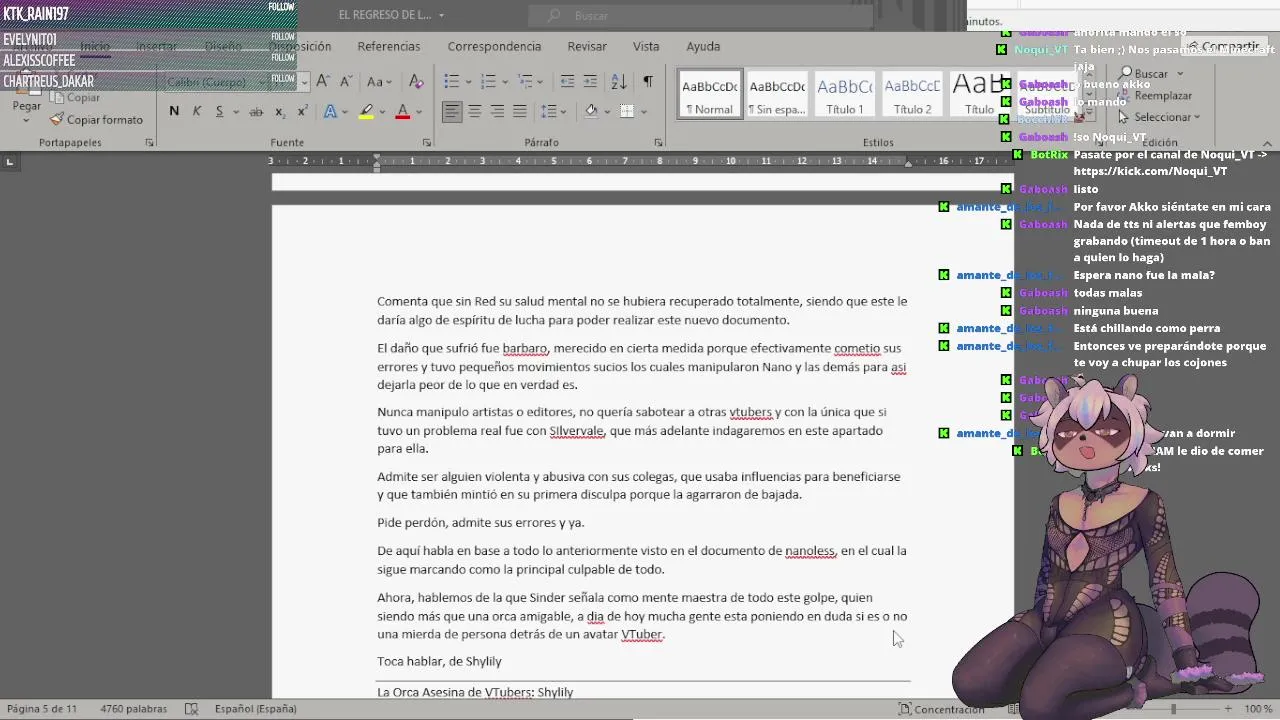Open the Revisar tab
Viewport: 1280px width, 720px height.
point(587,46)
